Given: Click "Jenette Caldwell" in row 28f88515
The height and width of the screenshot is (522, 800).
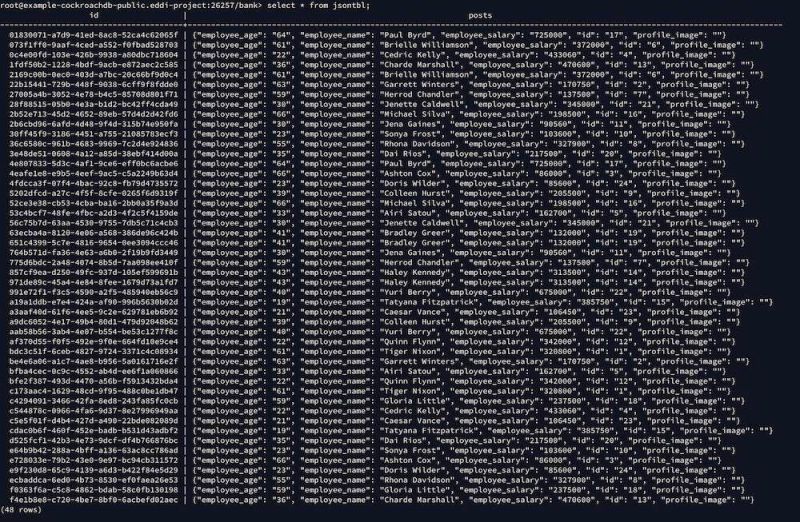Looking at the screenshot, I should pyautogui.click(x=421, y=104).
